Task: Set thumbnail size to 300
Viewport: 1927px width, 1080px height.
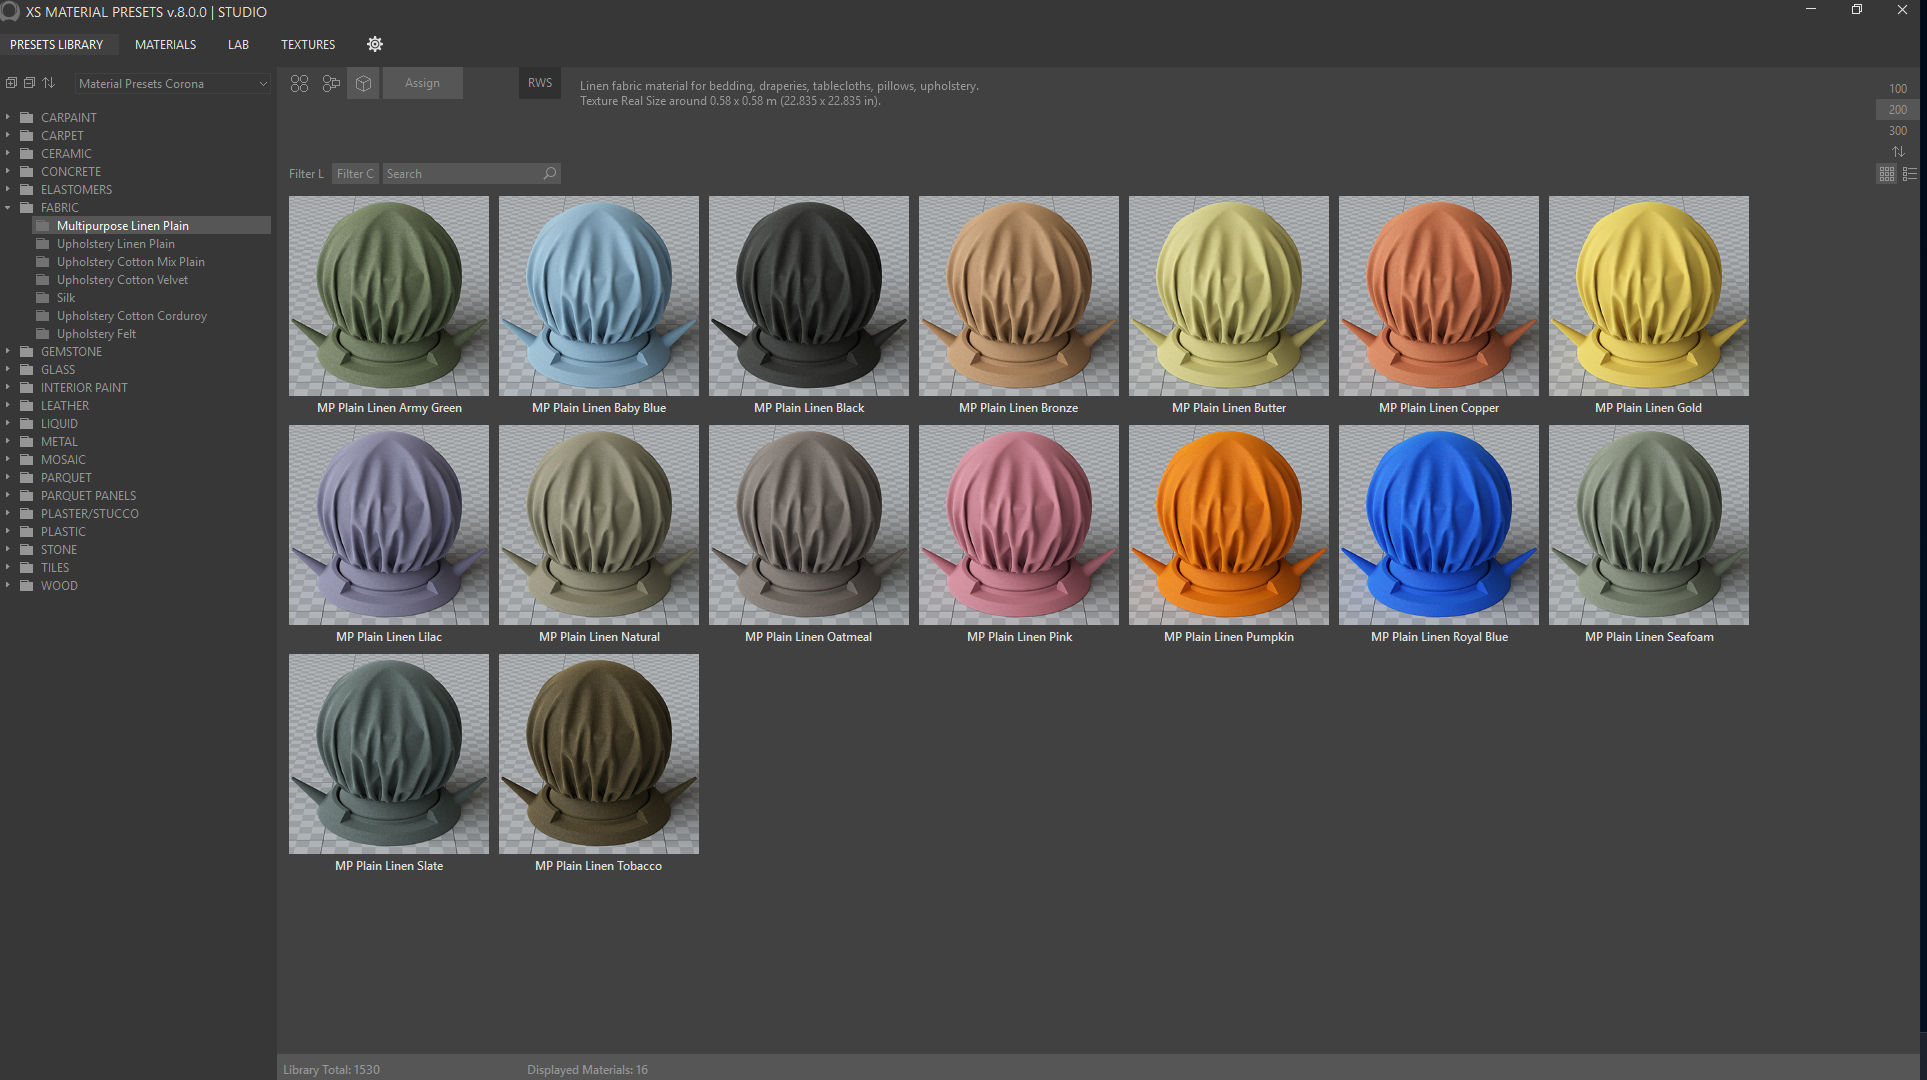Action: (x=1898, y=131)
